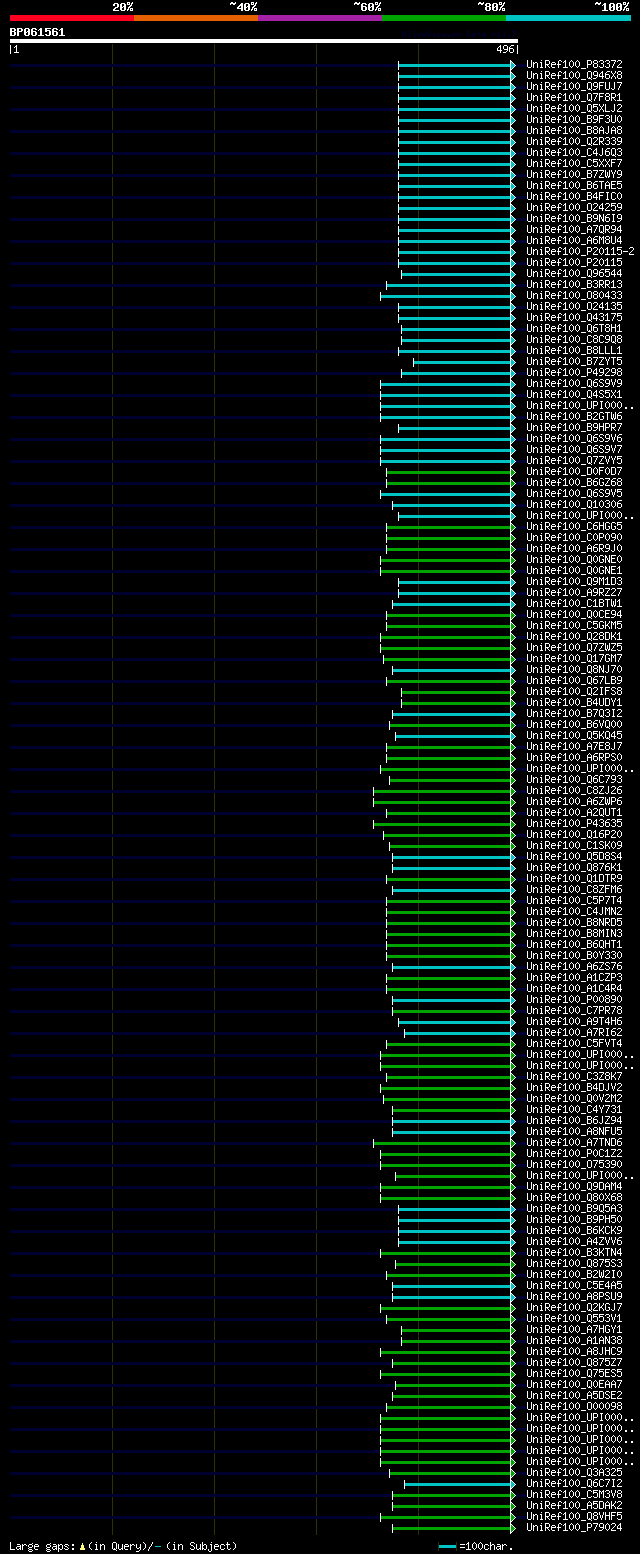Select the UniRef100_B8LLL1 label
Viewport: 640px width, 1554px height.
[x=574, y=351]
